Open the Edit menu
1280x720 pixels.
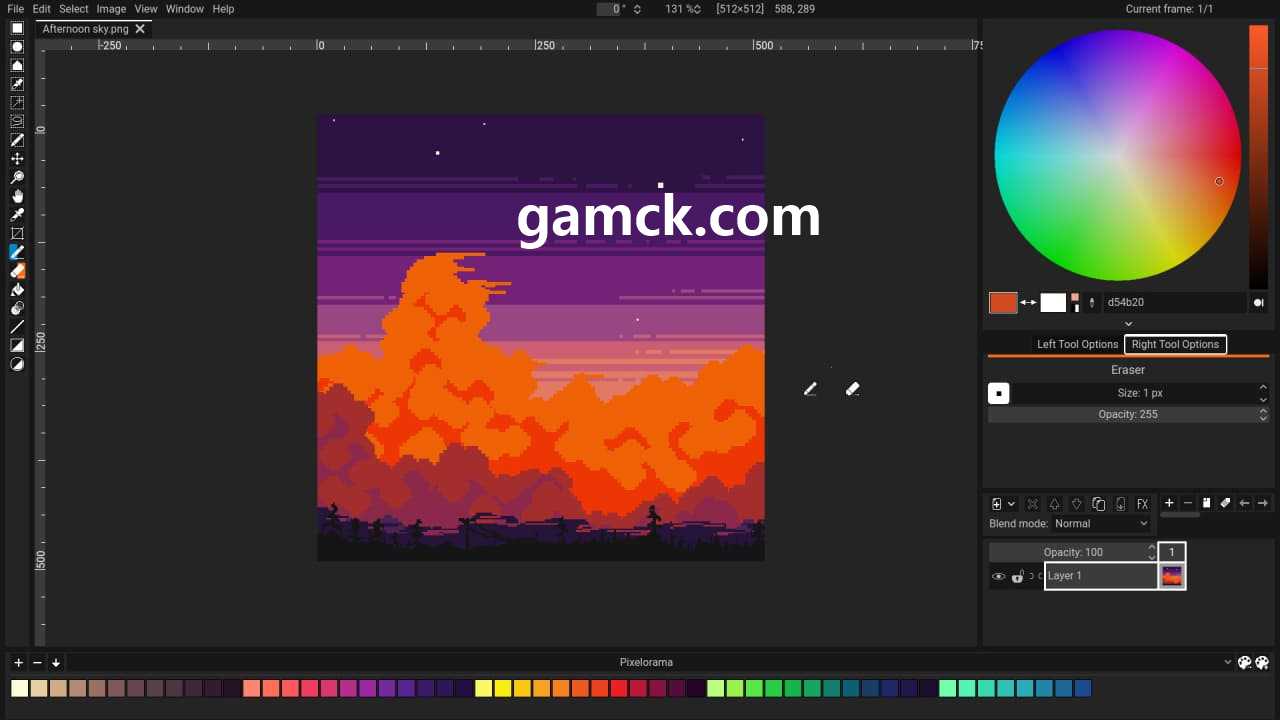[x=41, y=9]
